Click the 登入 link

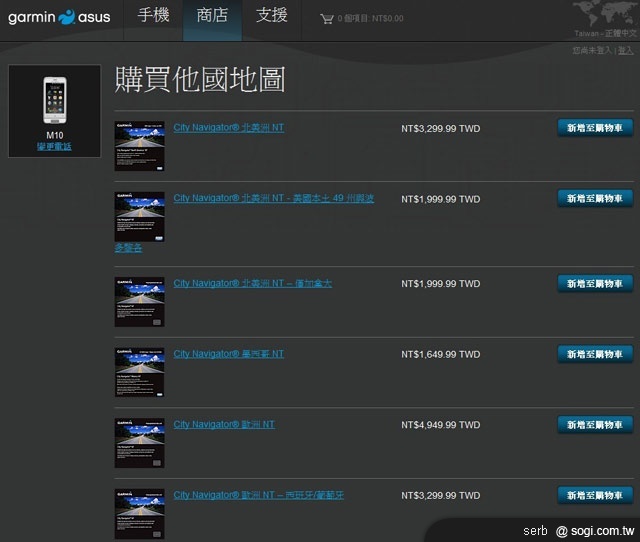point(625,50)
